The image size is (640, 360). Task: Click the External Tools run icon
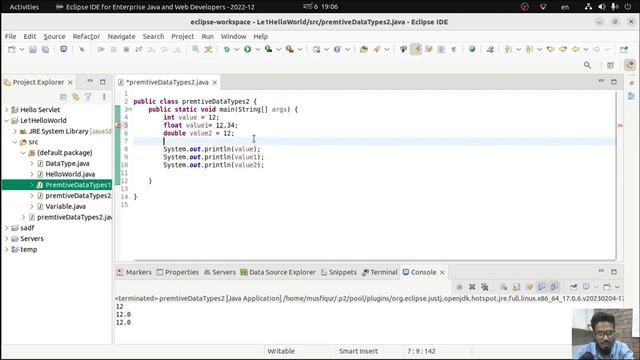289,49
